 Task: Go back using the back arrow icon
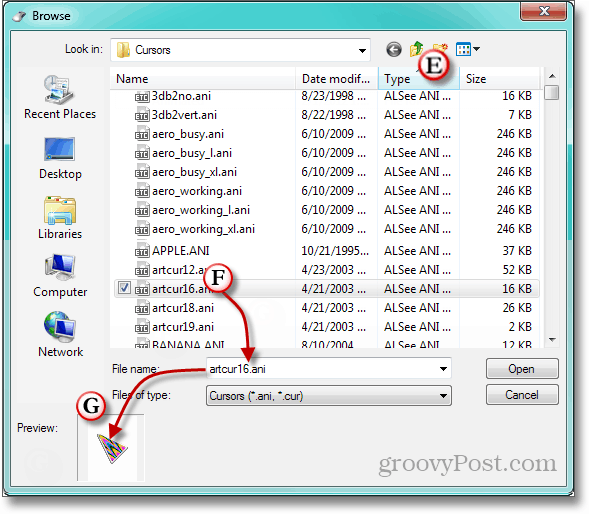(394, 49)
